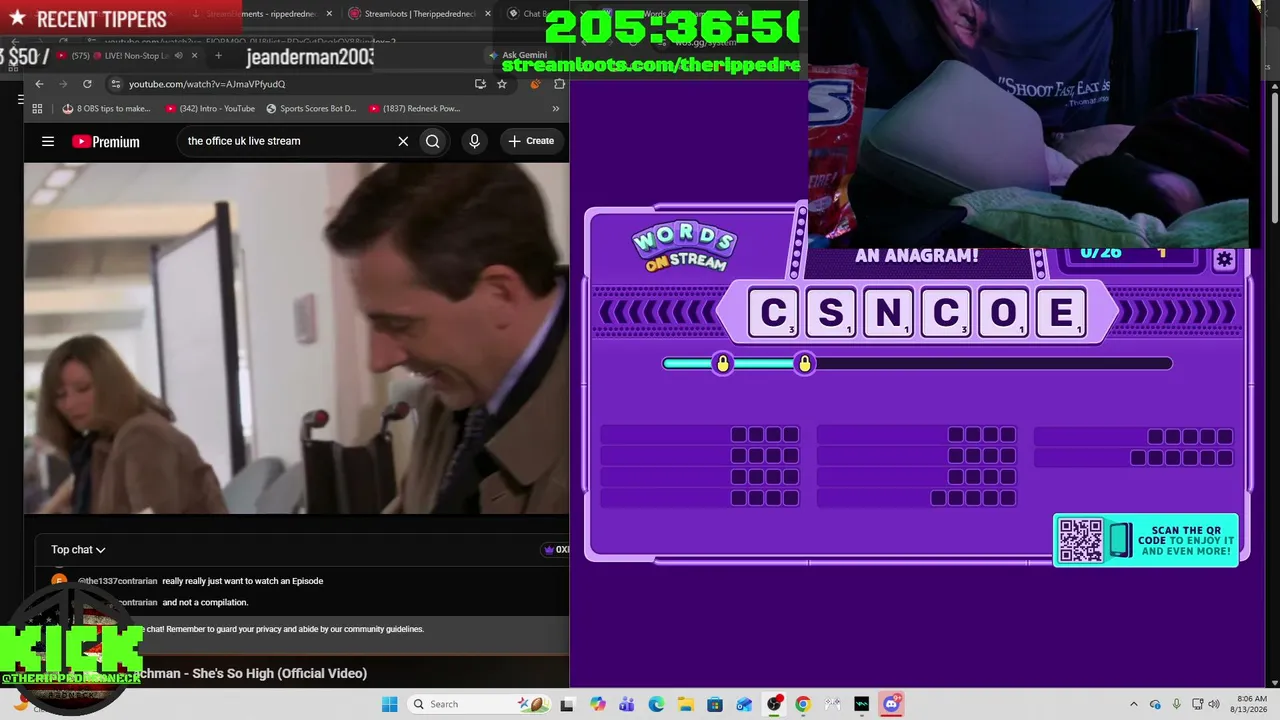The width and height of the screenshot is (1280, 720).
Task: Launch Copilot from the taskbar
Action: pos(597,704)
